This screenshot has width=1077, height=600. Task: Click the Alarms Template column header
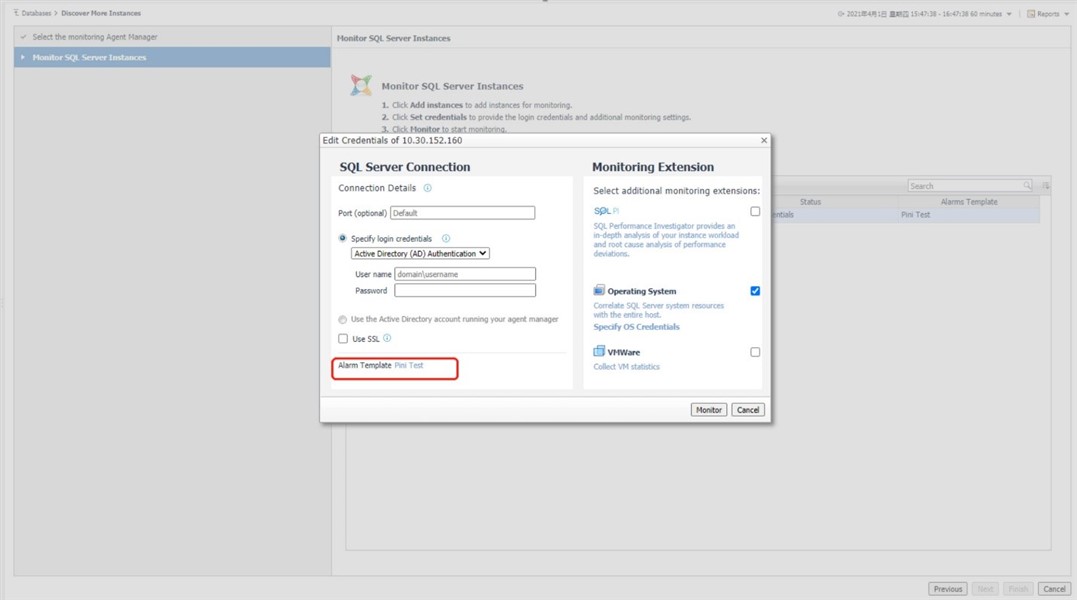click(x=969, y=202)
